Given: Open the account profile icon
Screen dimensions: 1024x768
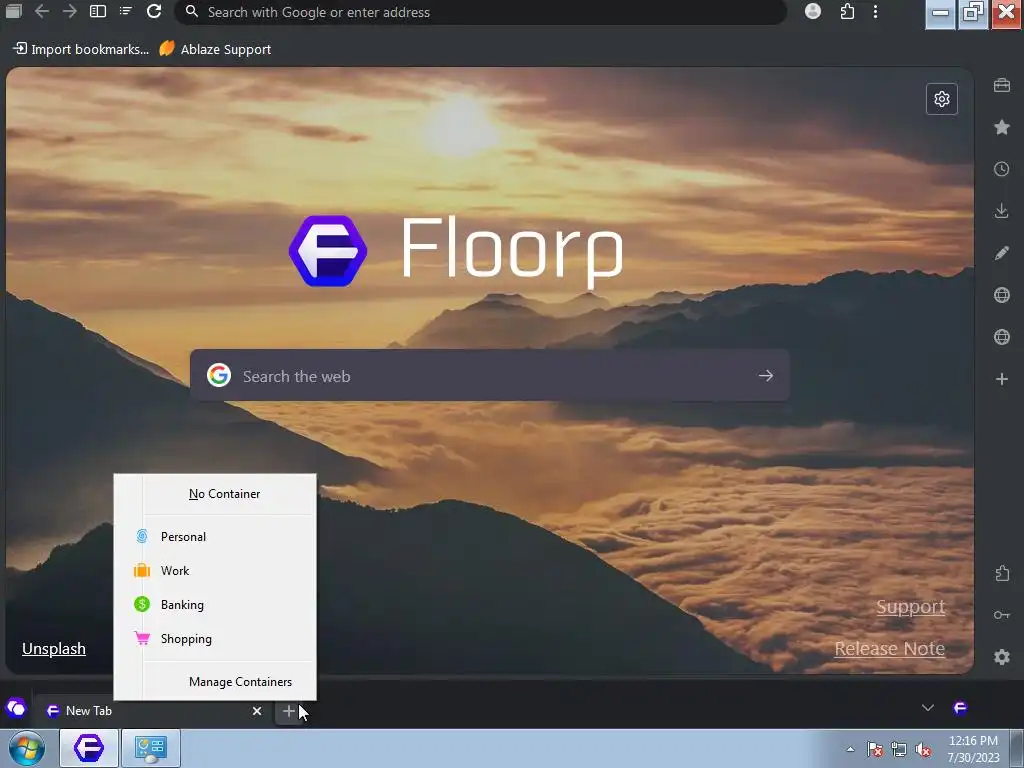Looking at the screenshot, I should [x=813, y=11].
